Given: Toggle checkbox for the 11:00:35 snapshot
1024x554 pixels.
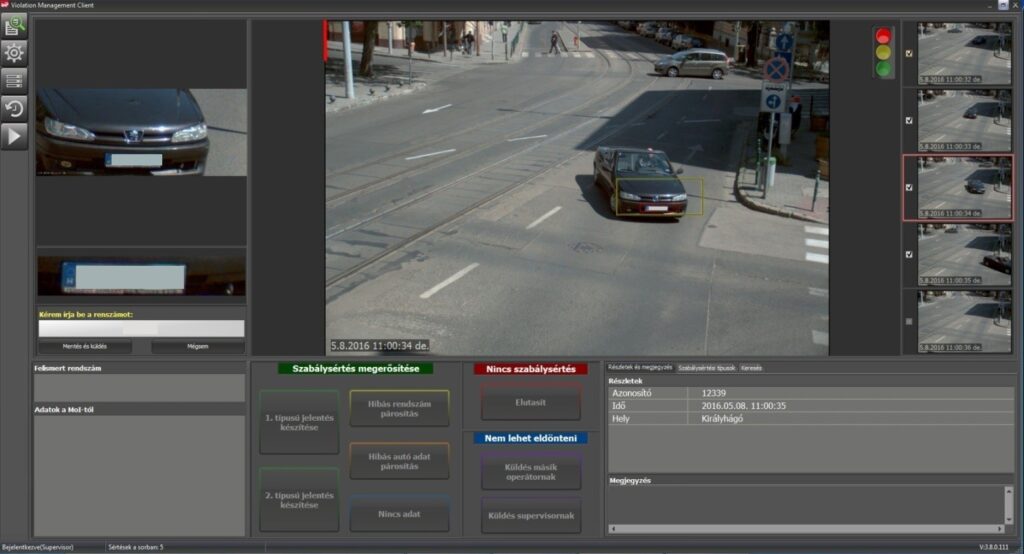Looking at the screenshot, I should tap(909, 254).
